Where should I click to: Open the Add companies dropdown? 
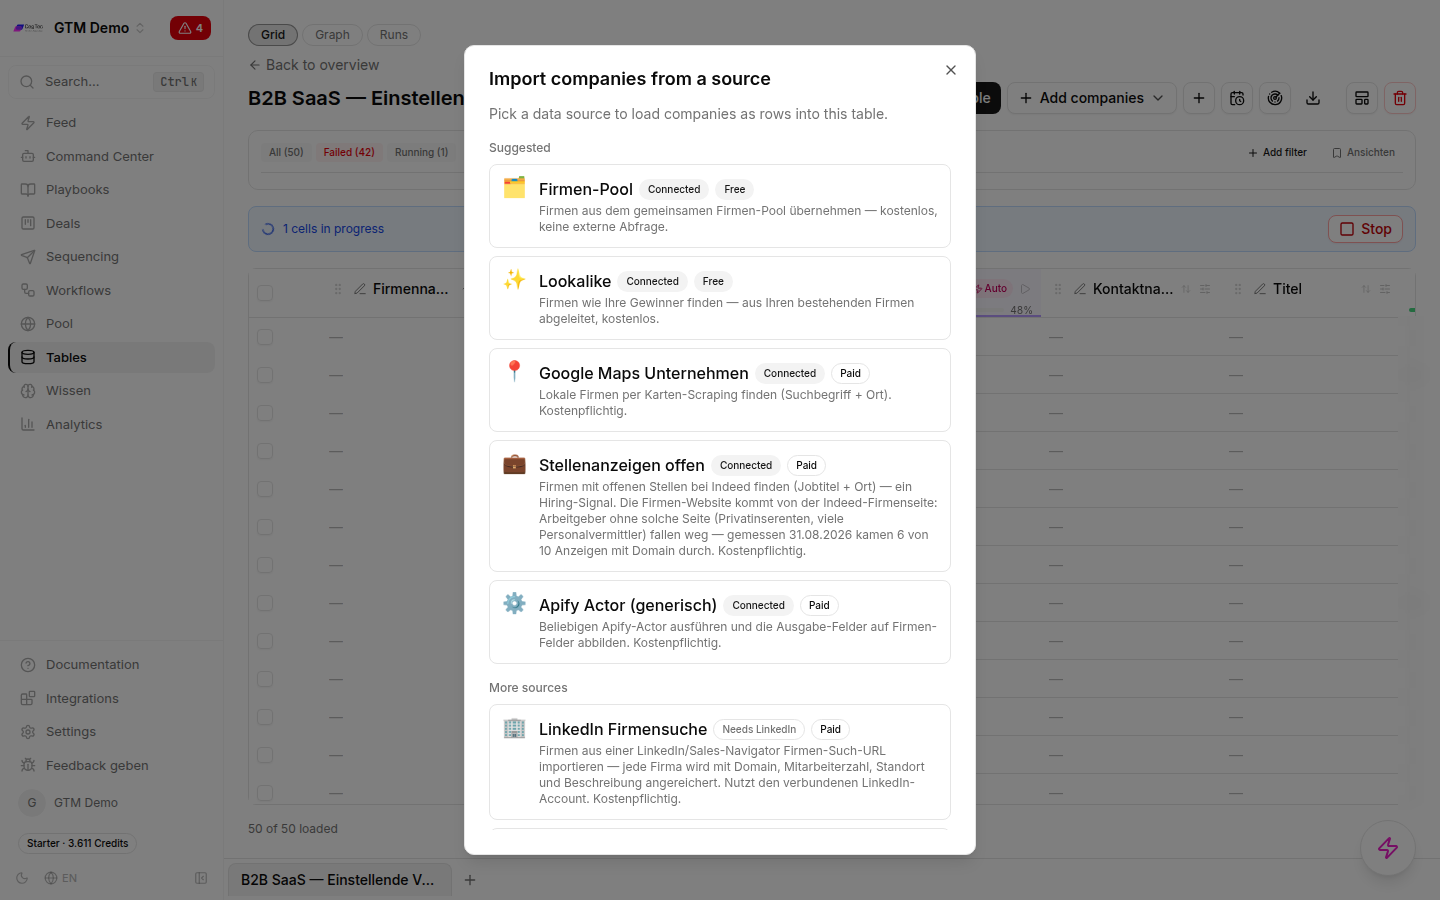[x=1091, y=98]
